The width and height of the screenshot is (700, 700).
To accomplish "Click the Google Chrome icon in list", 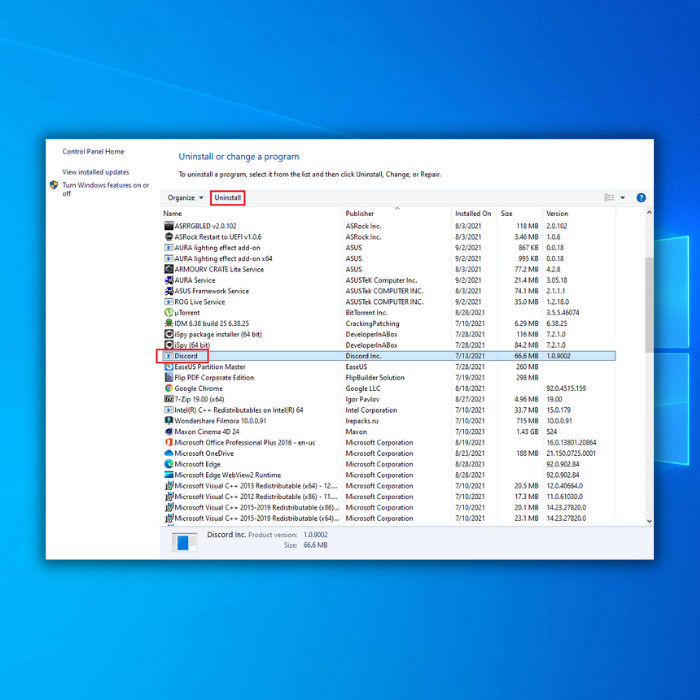I will [x=168, y=388].
